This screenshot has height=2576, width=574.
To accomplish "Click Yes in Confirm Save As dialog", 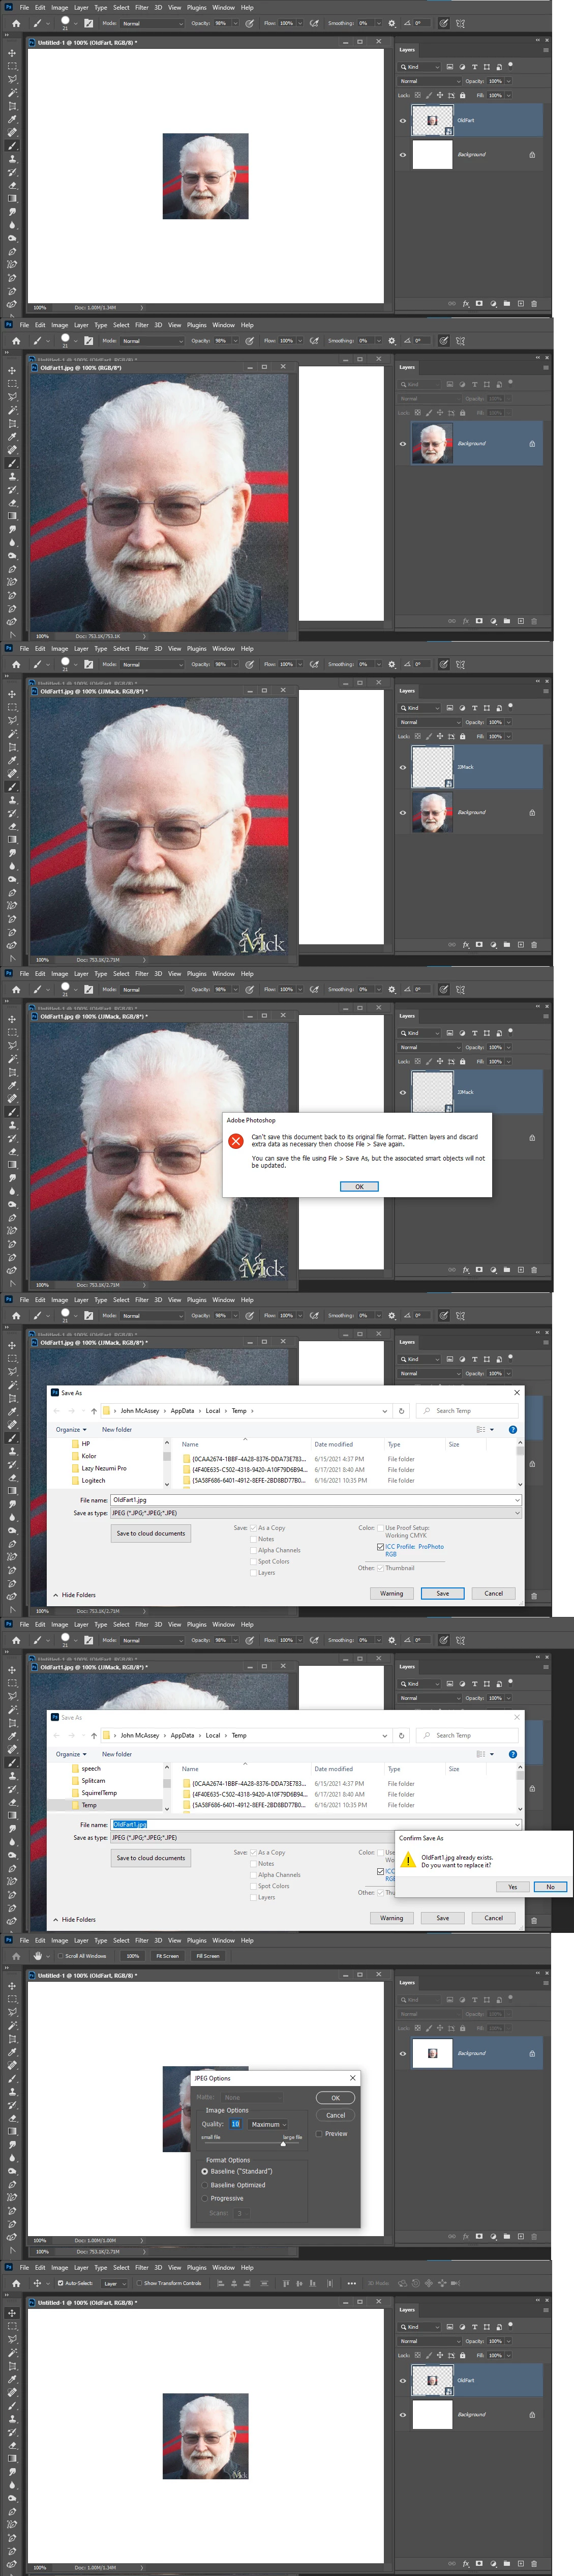I will [x=513, y=1887].
